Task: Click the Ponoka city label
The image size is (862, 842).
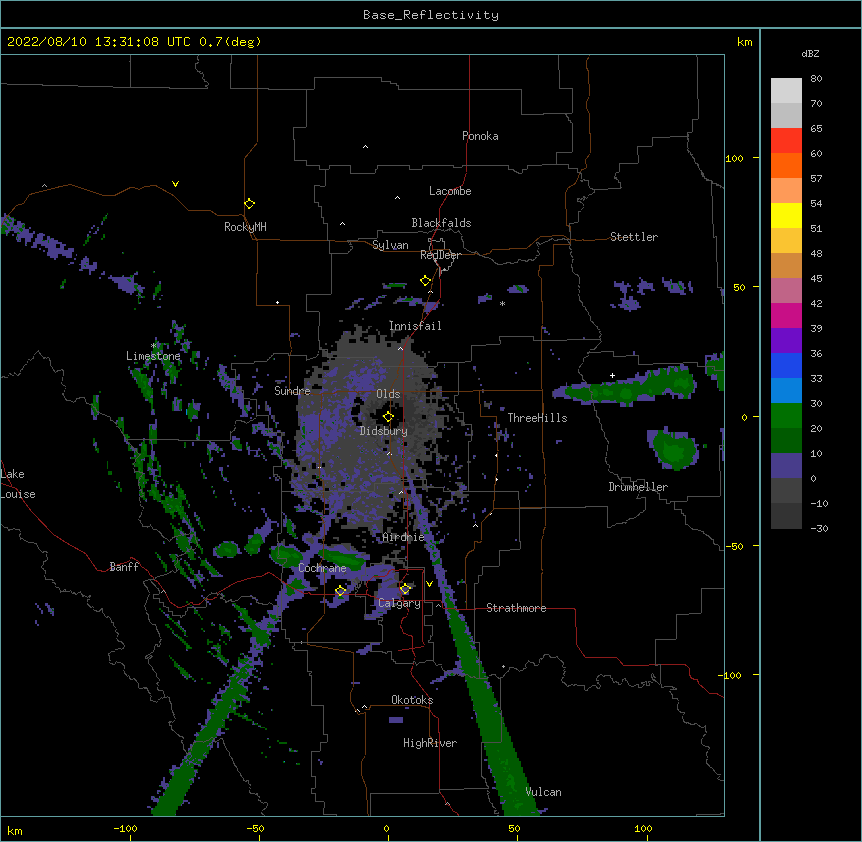Action: pos(480,136)
